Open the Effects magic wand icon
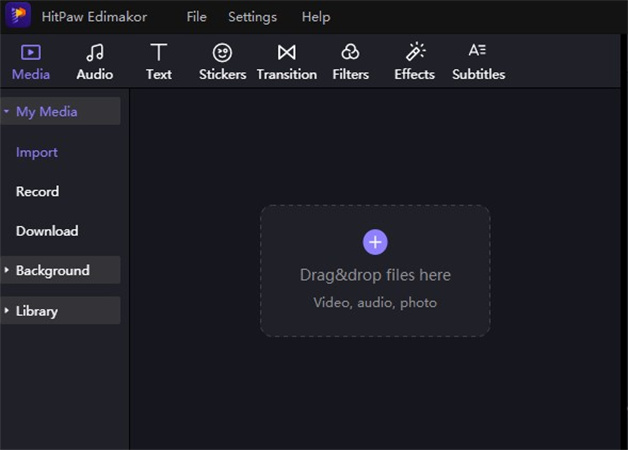Screen dimensions: 628x450 (x=414, y=53)
